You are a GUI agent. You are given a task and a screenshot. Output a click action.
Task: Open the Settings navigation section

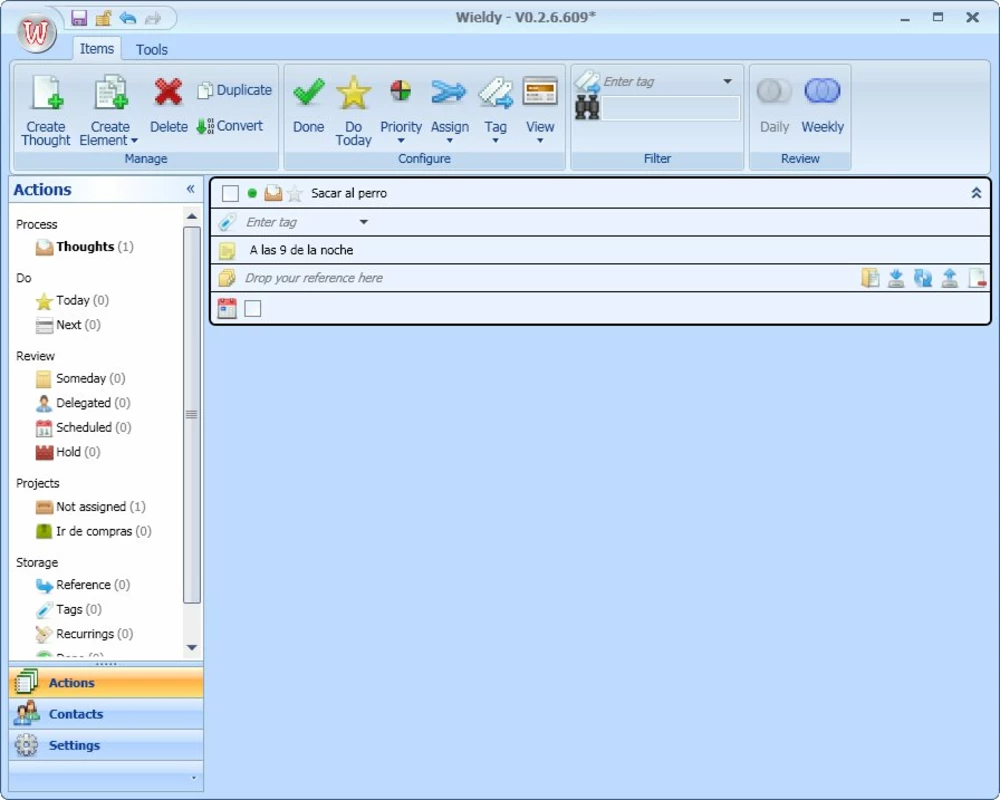[106, 745]
